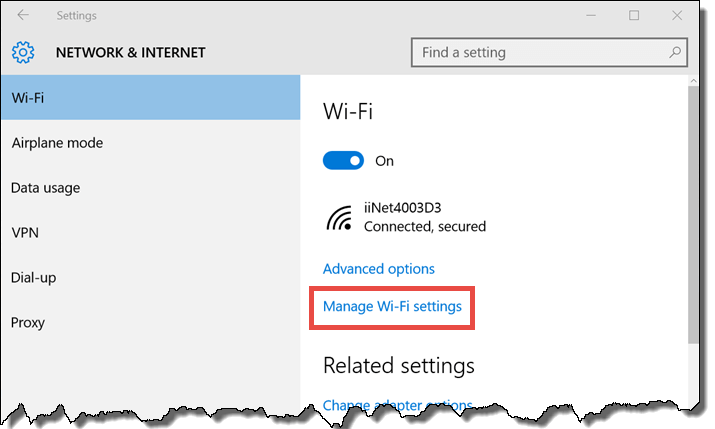This screenshot has height=429, width=715.
Task: Click the Change adapter options link
Action: click(397, 404)
